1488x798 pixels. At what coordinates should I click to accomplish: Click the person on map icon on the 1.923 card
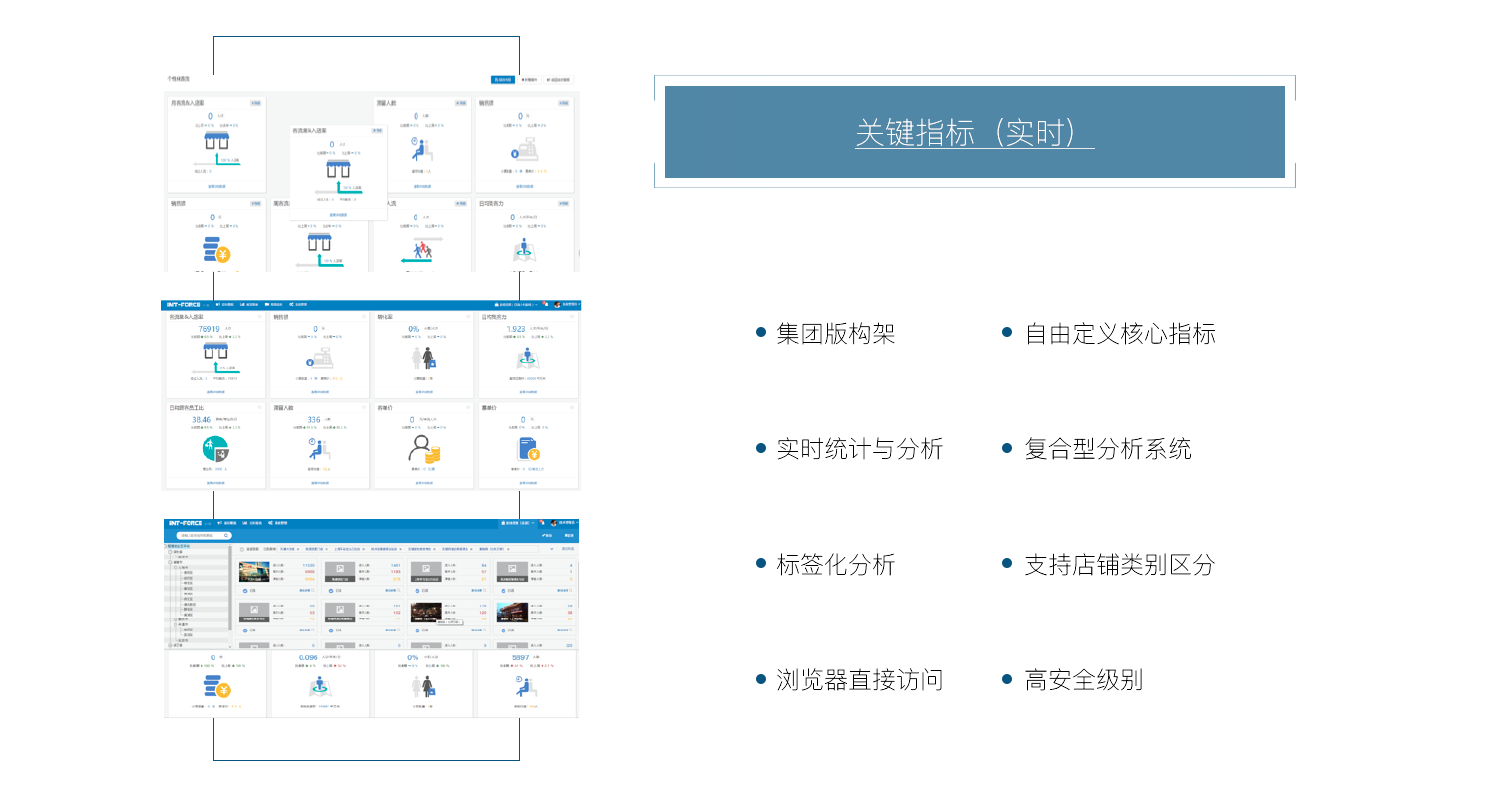pyautogui.click(x=527, y=358)
